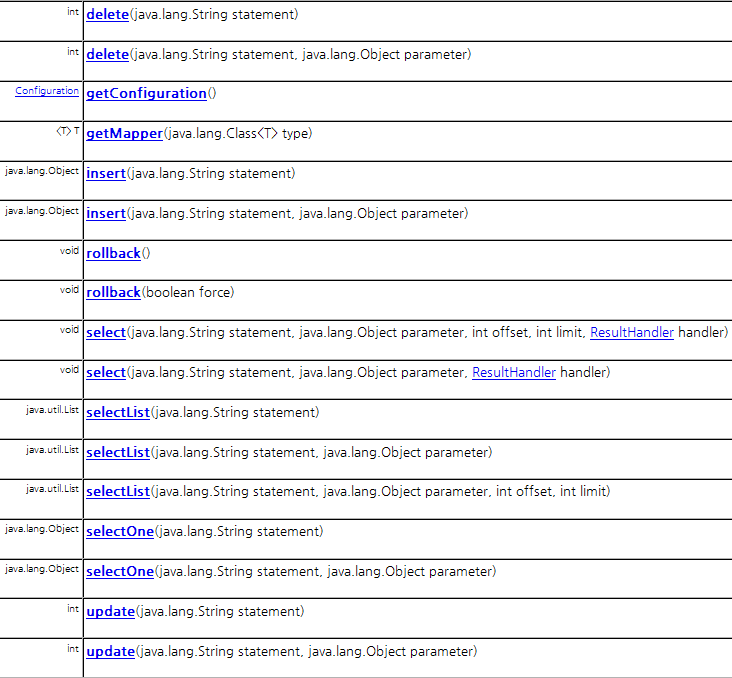Open rollback() method link without arguments
This screenshot has height=678, width=732.
[x=113, y=254]
